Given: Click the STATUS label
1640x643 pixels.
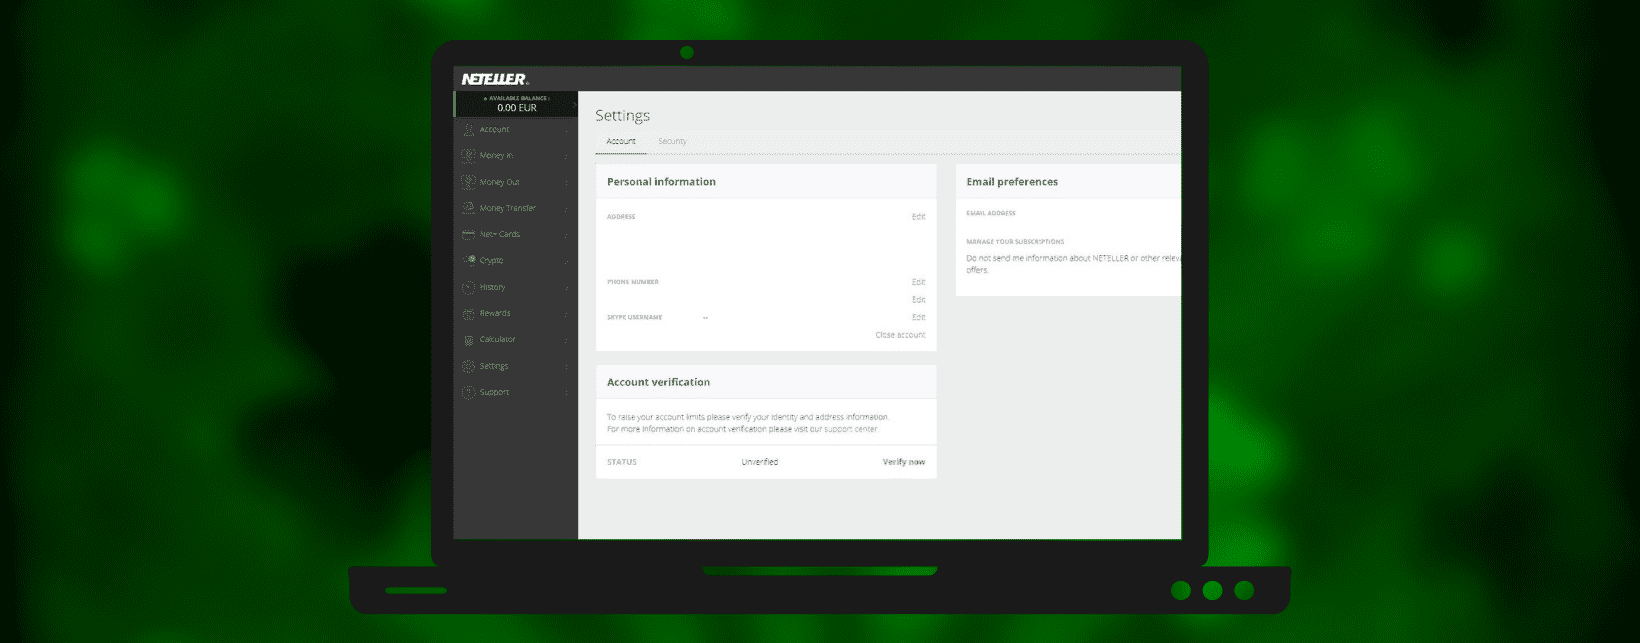Looking at the screenshot, I should tap(622, 462).
